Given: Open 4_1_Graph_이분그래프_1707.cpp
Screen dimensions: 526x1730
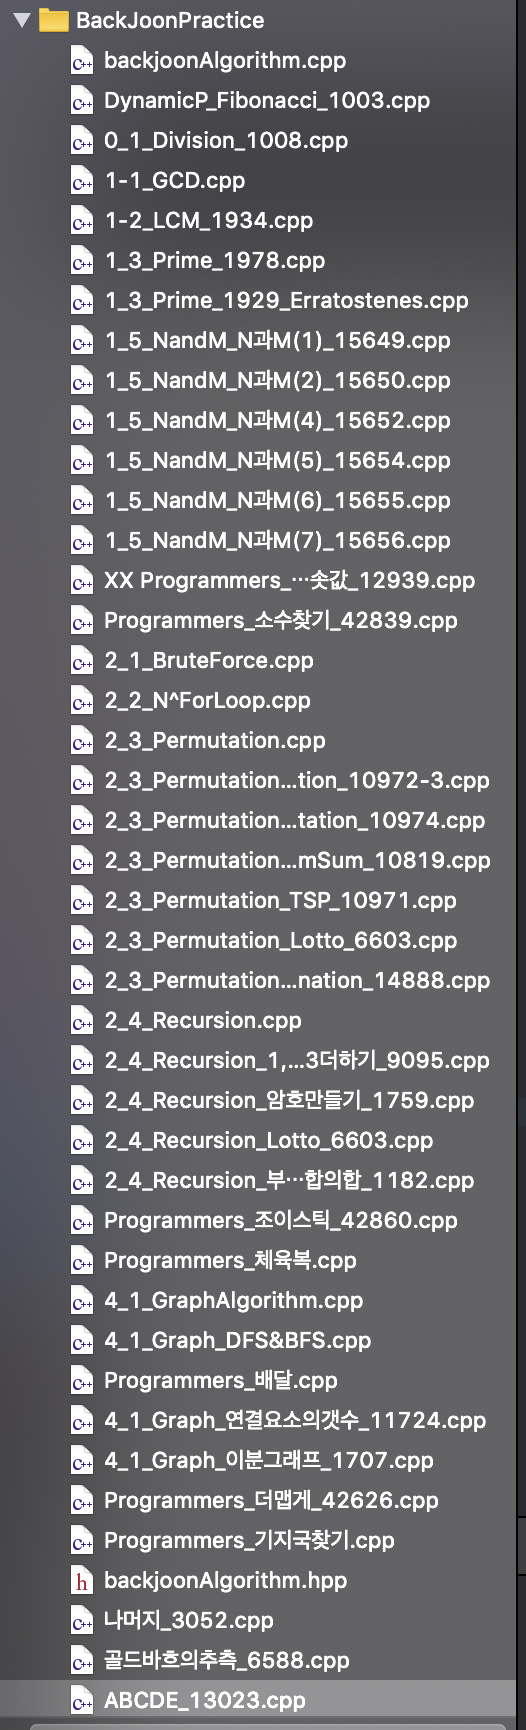Looking at the screenshot, I should (x=269, y=1461).
